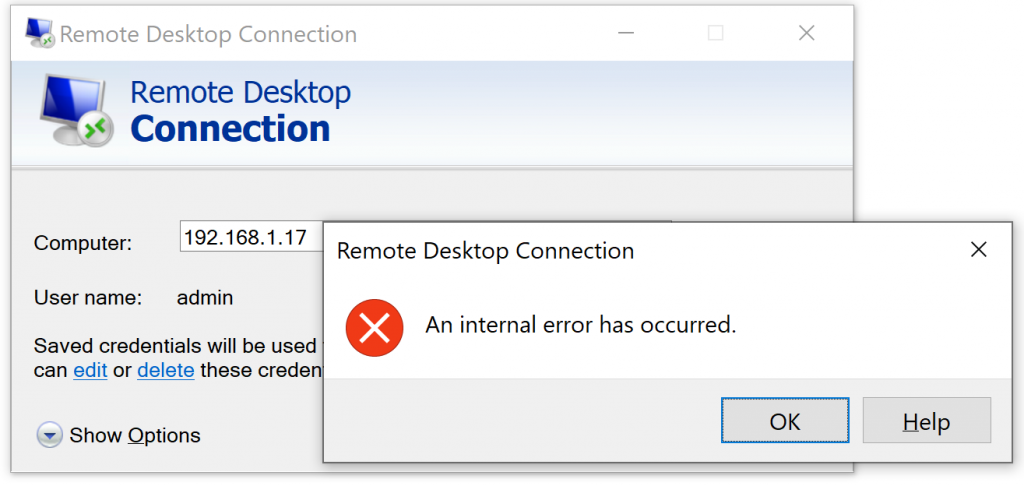Close the main Remote Desktop window
1024x486 pixels.
(807, 33)
